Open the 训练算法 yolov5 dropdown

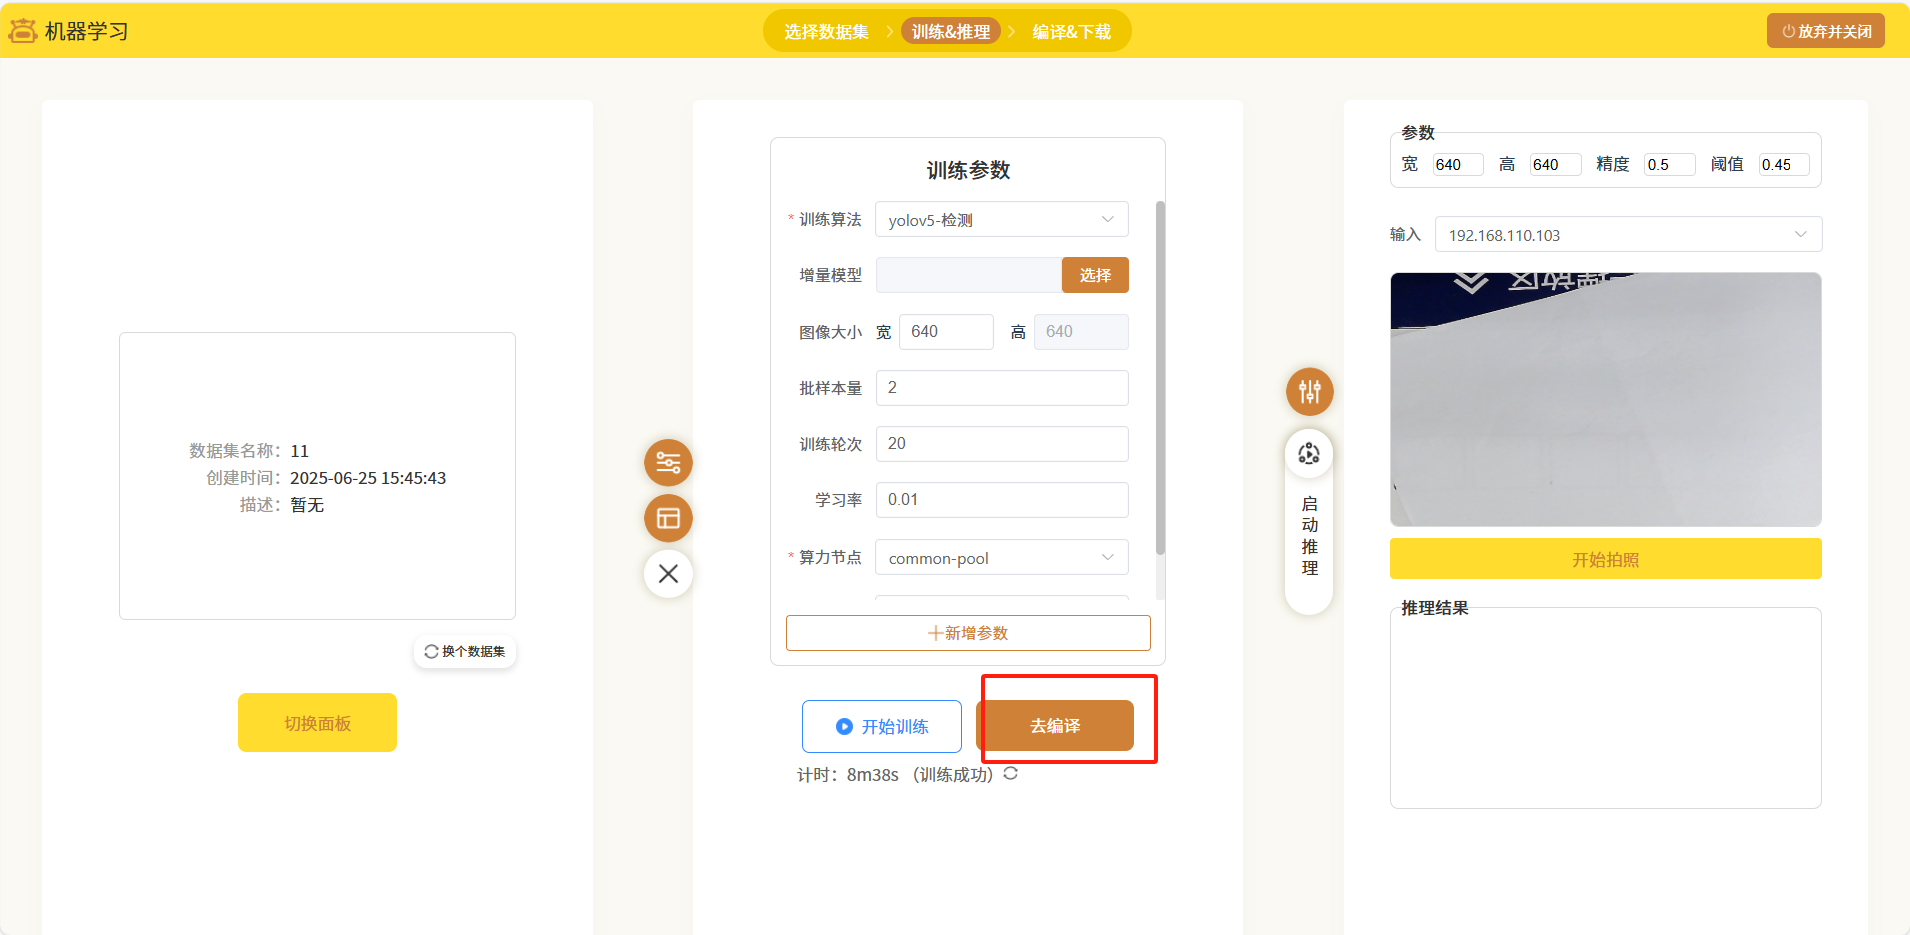(x=1001, y=220)
